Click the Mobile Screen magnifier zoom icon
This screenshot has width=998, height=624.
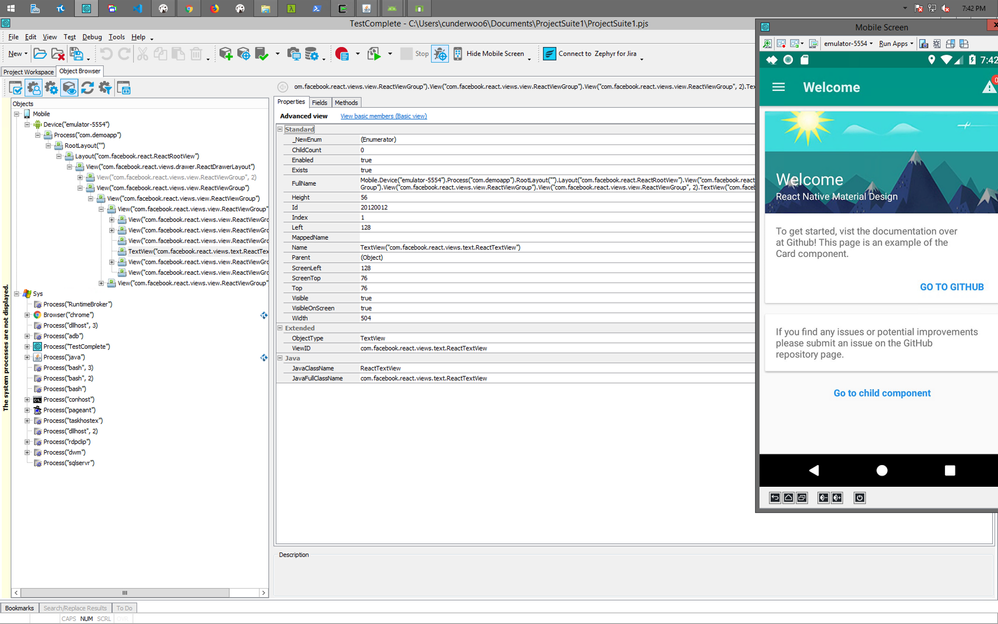point(768,43)
